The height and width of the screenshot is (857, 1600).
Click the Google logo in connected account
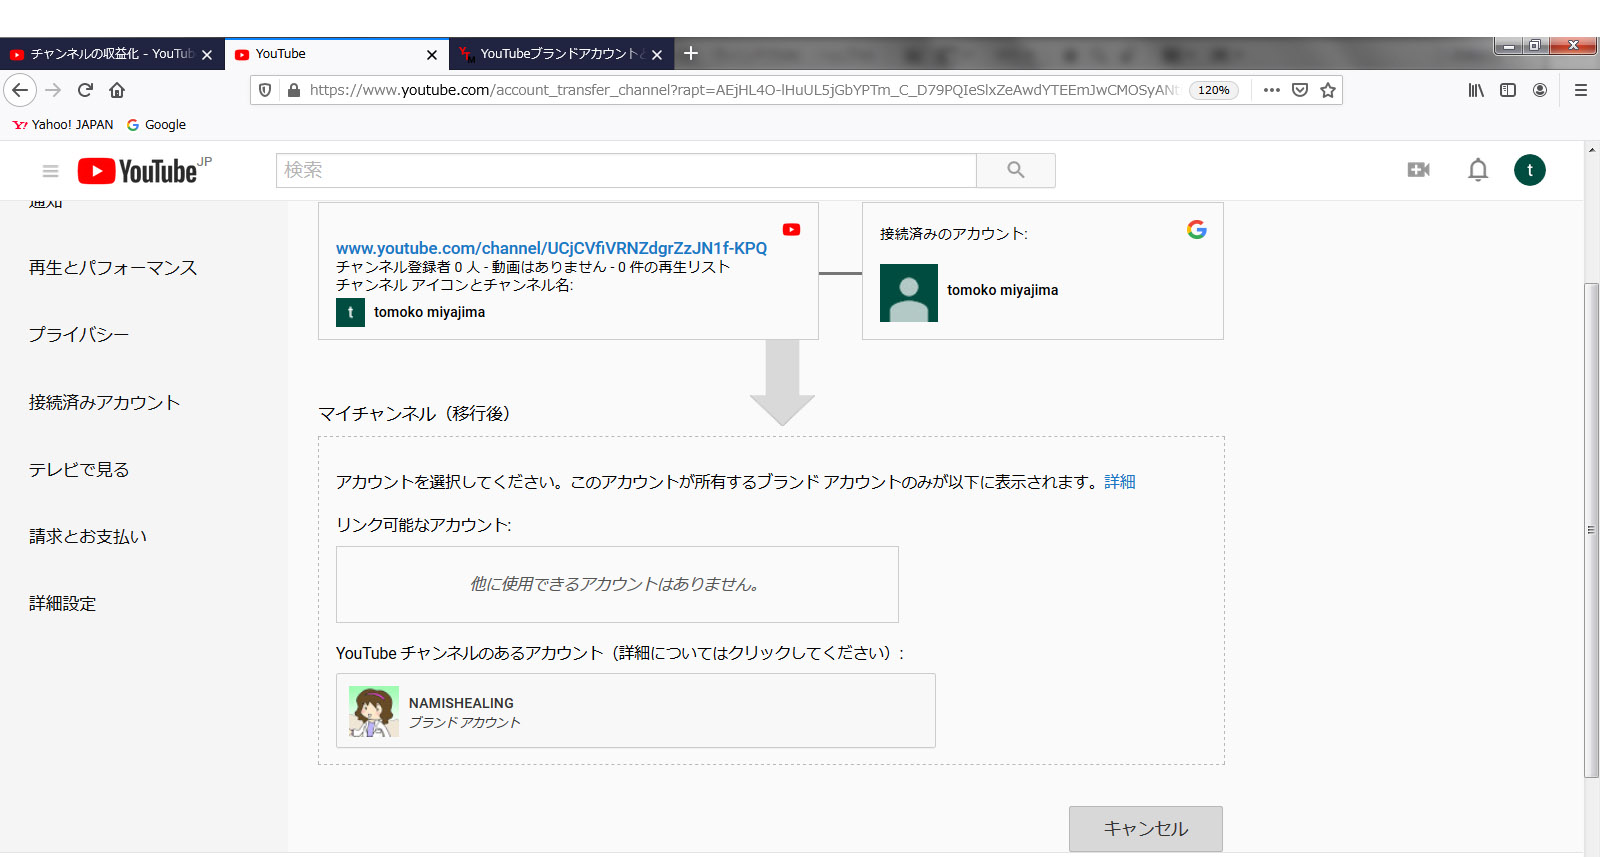(x=1197, y=230)
